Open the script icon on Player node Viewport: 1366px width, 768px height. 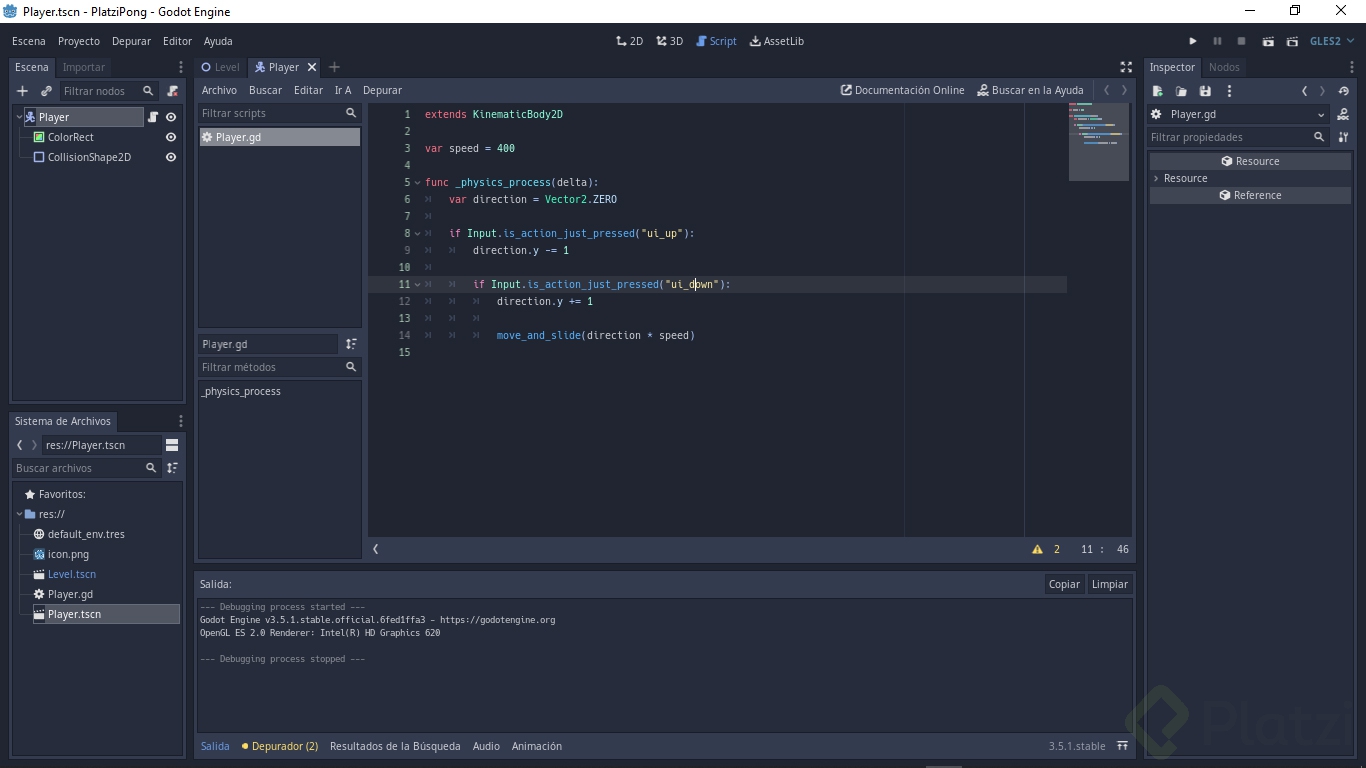click(153, 117)
